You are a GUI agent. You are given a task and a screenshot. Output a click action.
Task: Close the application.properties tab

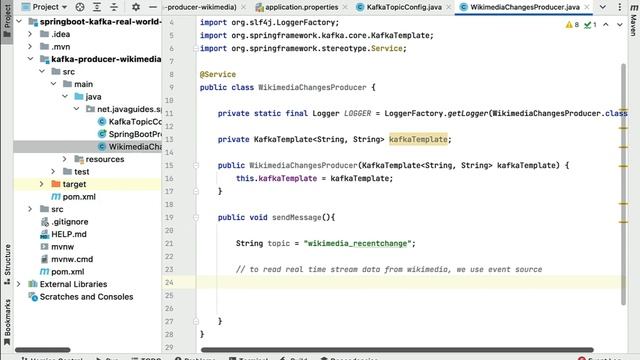coord(345,7)
